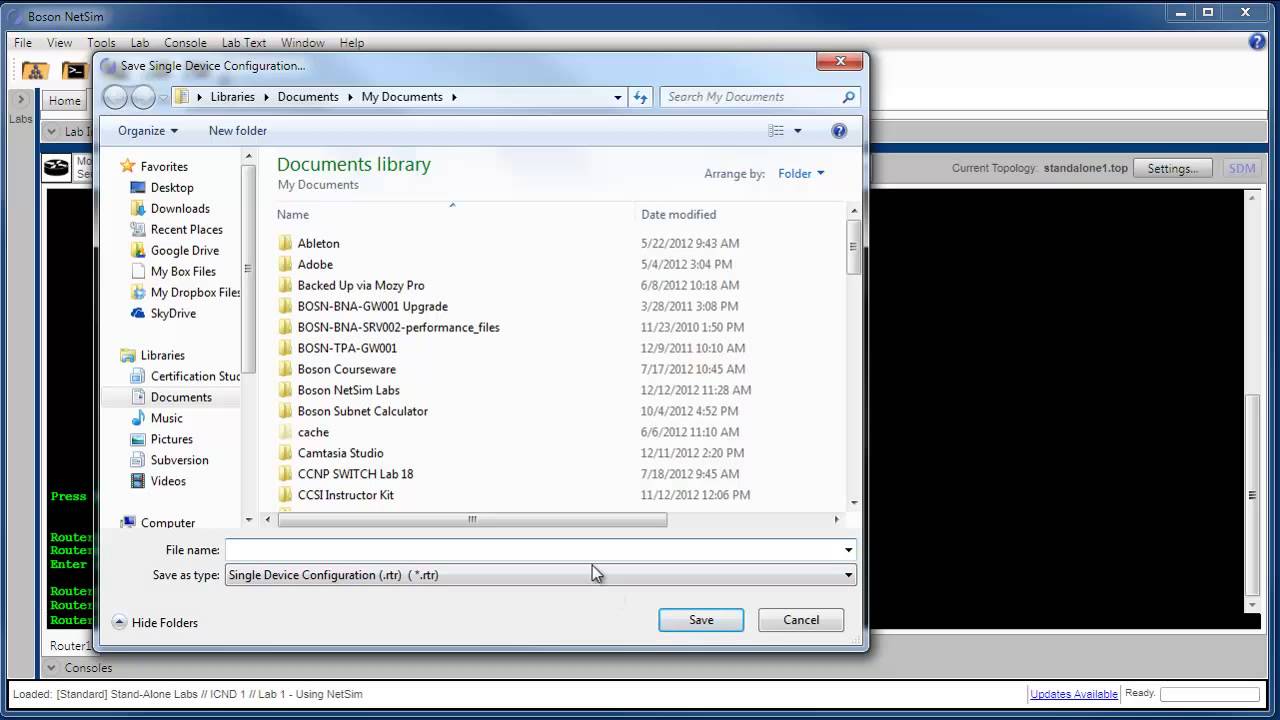
Task: Open the File menu
Action: (23, 43)
